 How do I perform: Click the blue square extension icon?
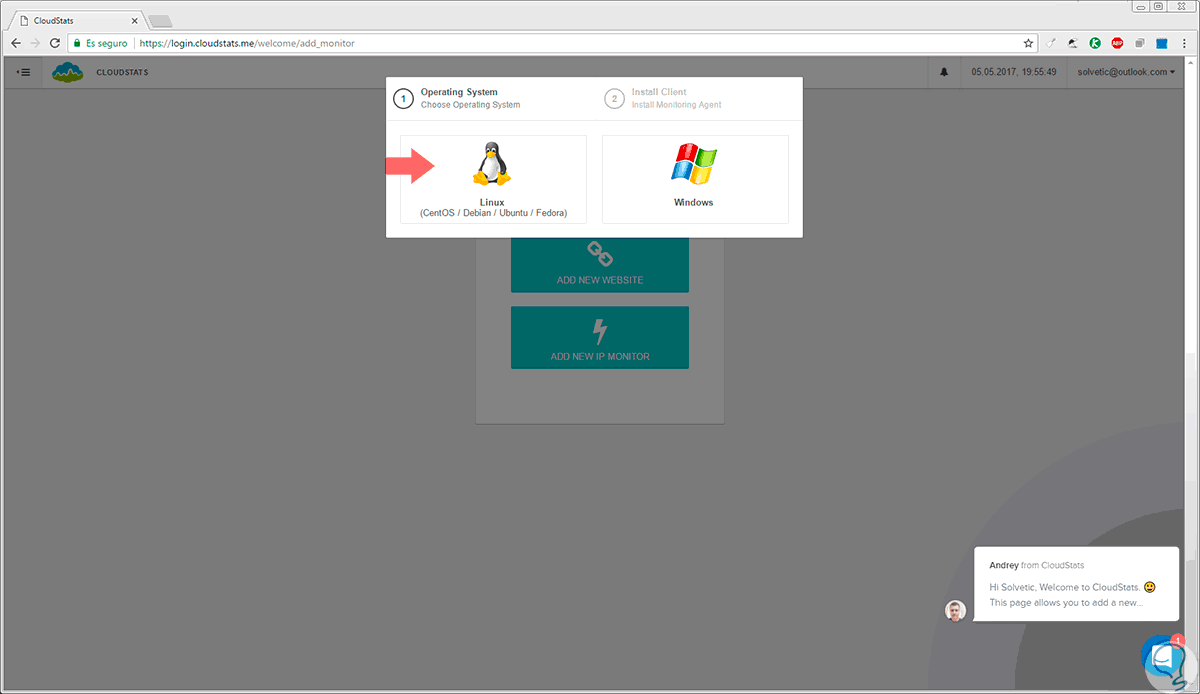pyautogui.click(x=1162, y=43)
